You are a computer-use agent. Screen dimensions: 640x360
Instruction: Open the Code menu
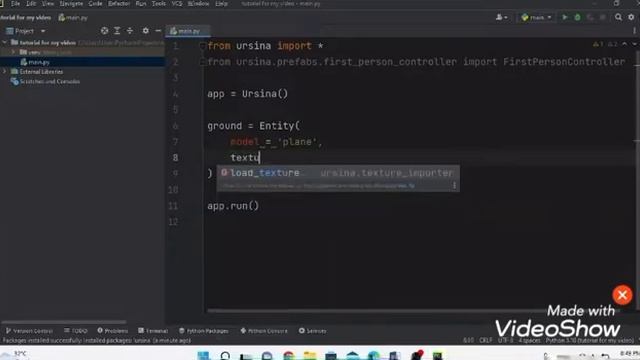tap(95, 4)
